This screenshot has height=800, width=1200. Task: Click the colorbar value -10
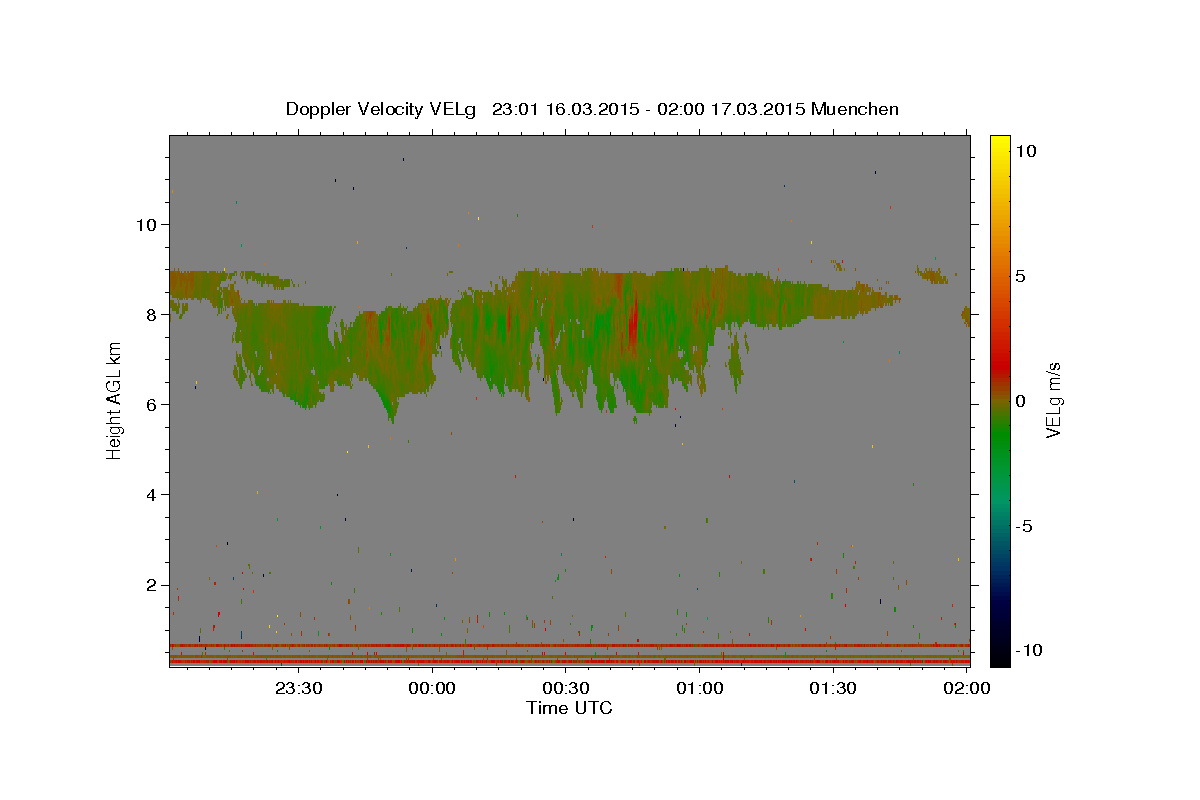click(x=1028, y=650)
